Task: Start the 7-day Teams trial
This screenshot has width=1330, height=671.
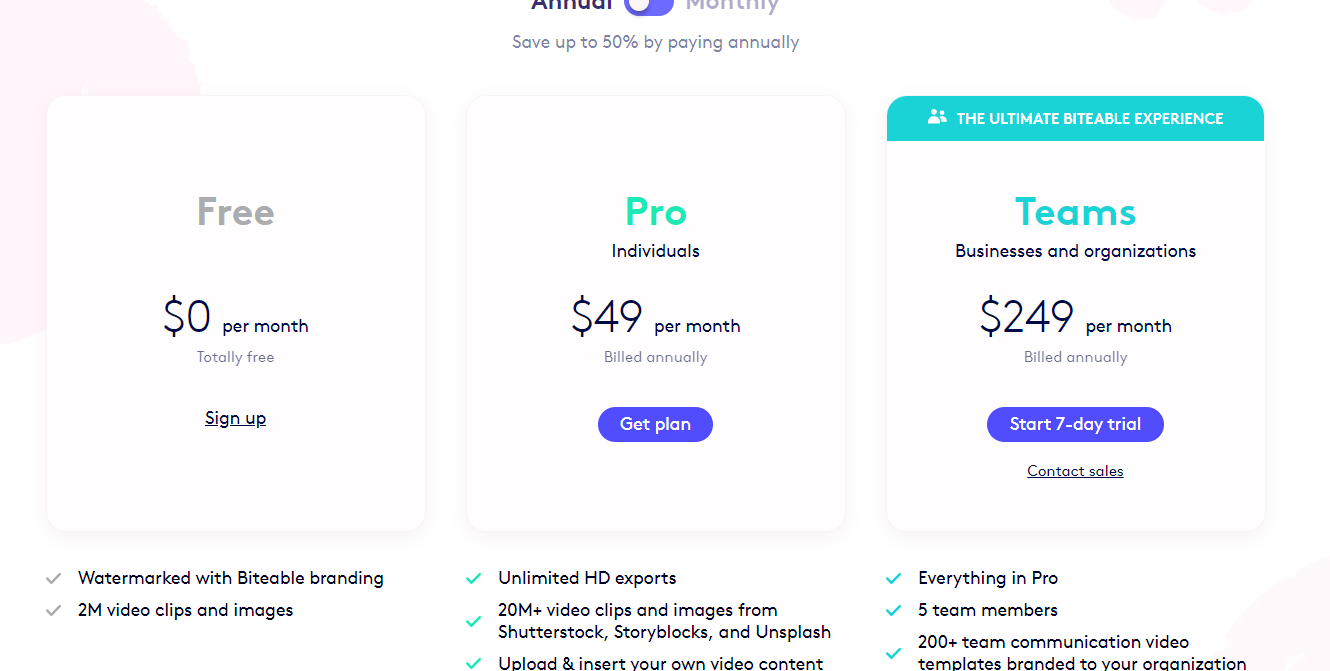Action: coord(1075,424)
